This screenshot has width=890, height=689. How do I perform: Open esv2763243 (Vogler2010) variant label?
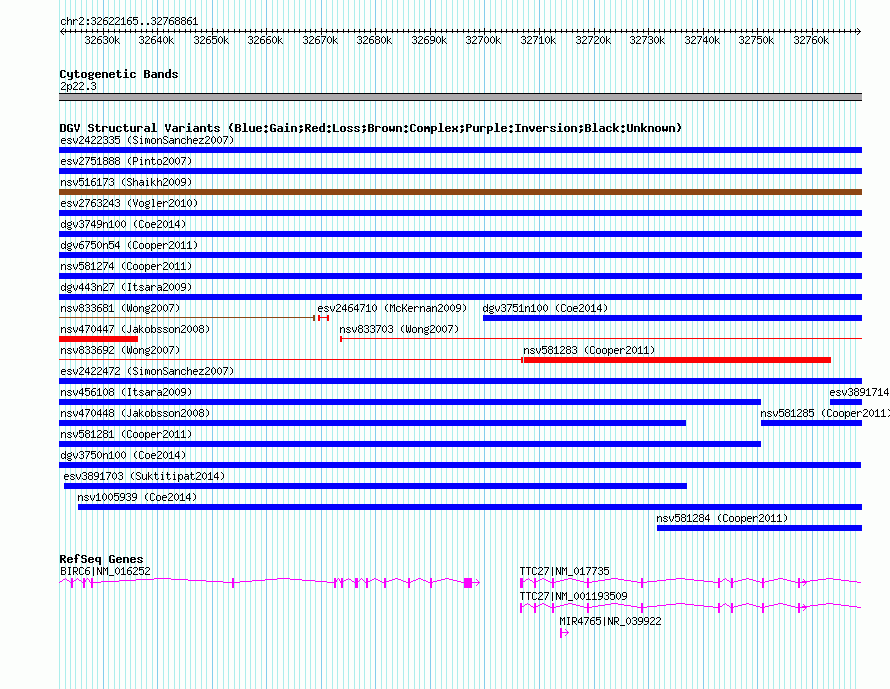(129, 203)
